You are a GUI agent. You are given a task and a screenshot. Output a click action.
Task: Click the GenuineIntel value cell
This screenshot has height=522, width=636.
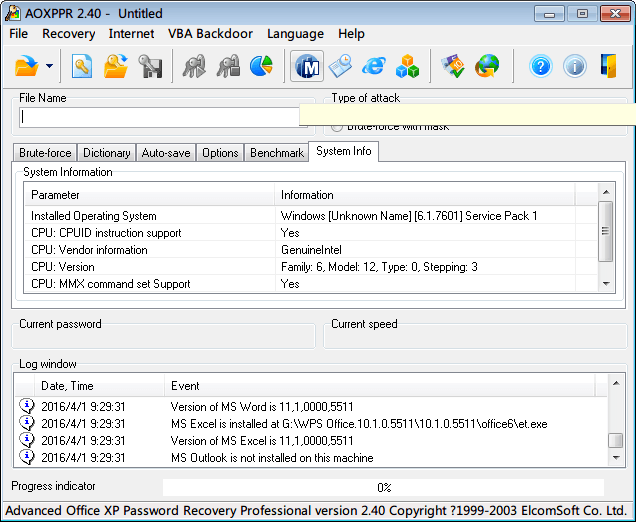312,250
